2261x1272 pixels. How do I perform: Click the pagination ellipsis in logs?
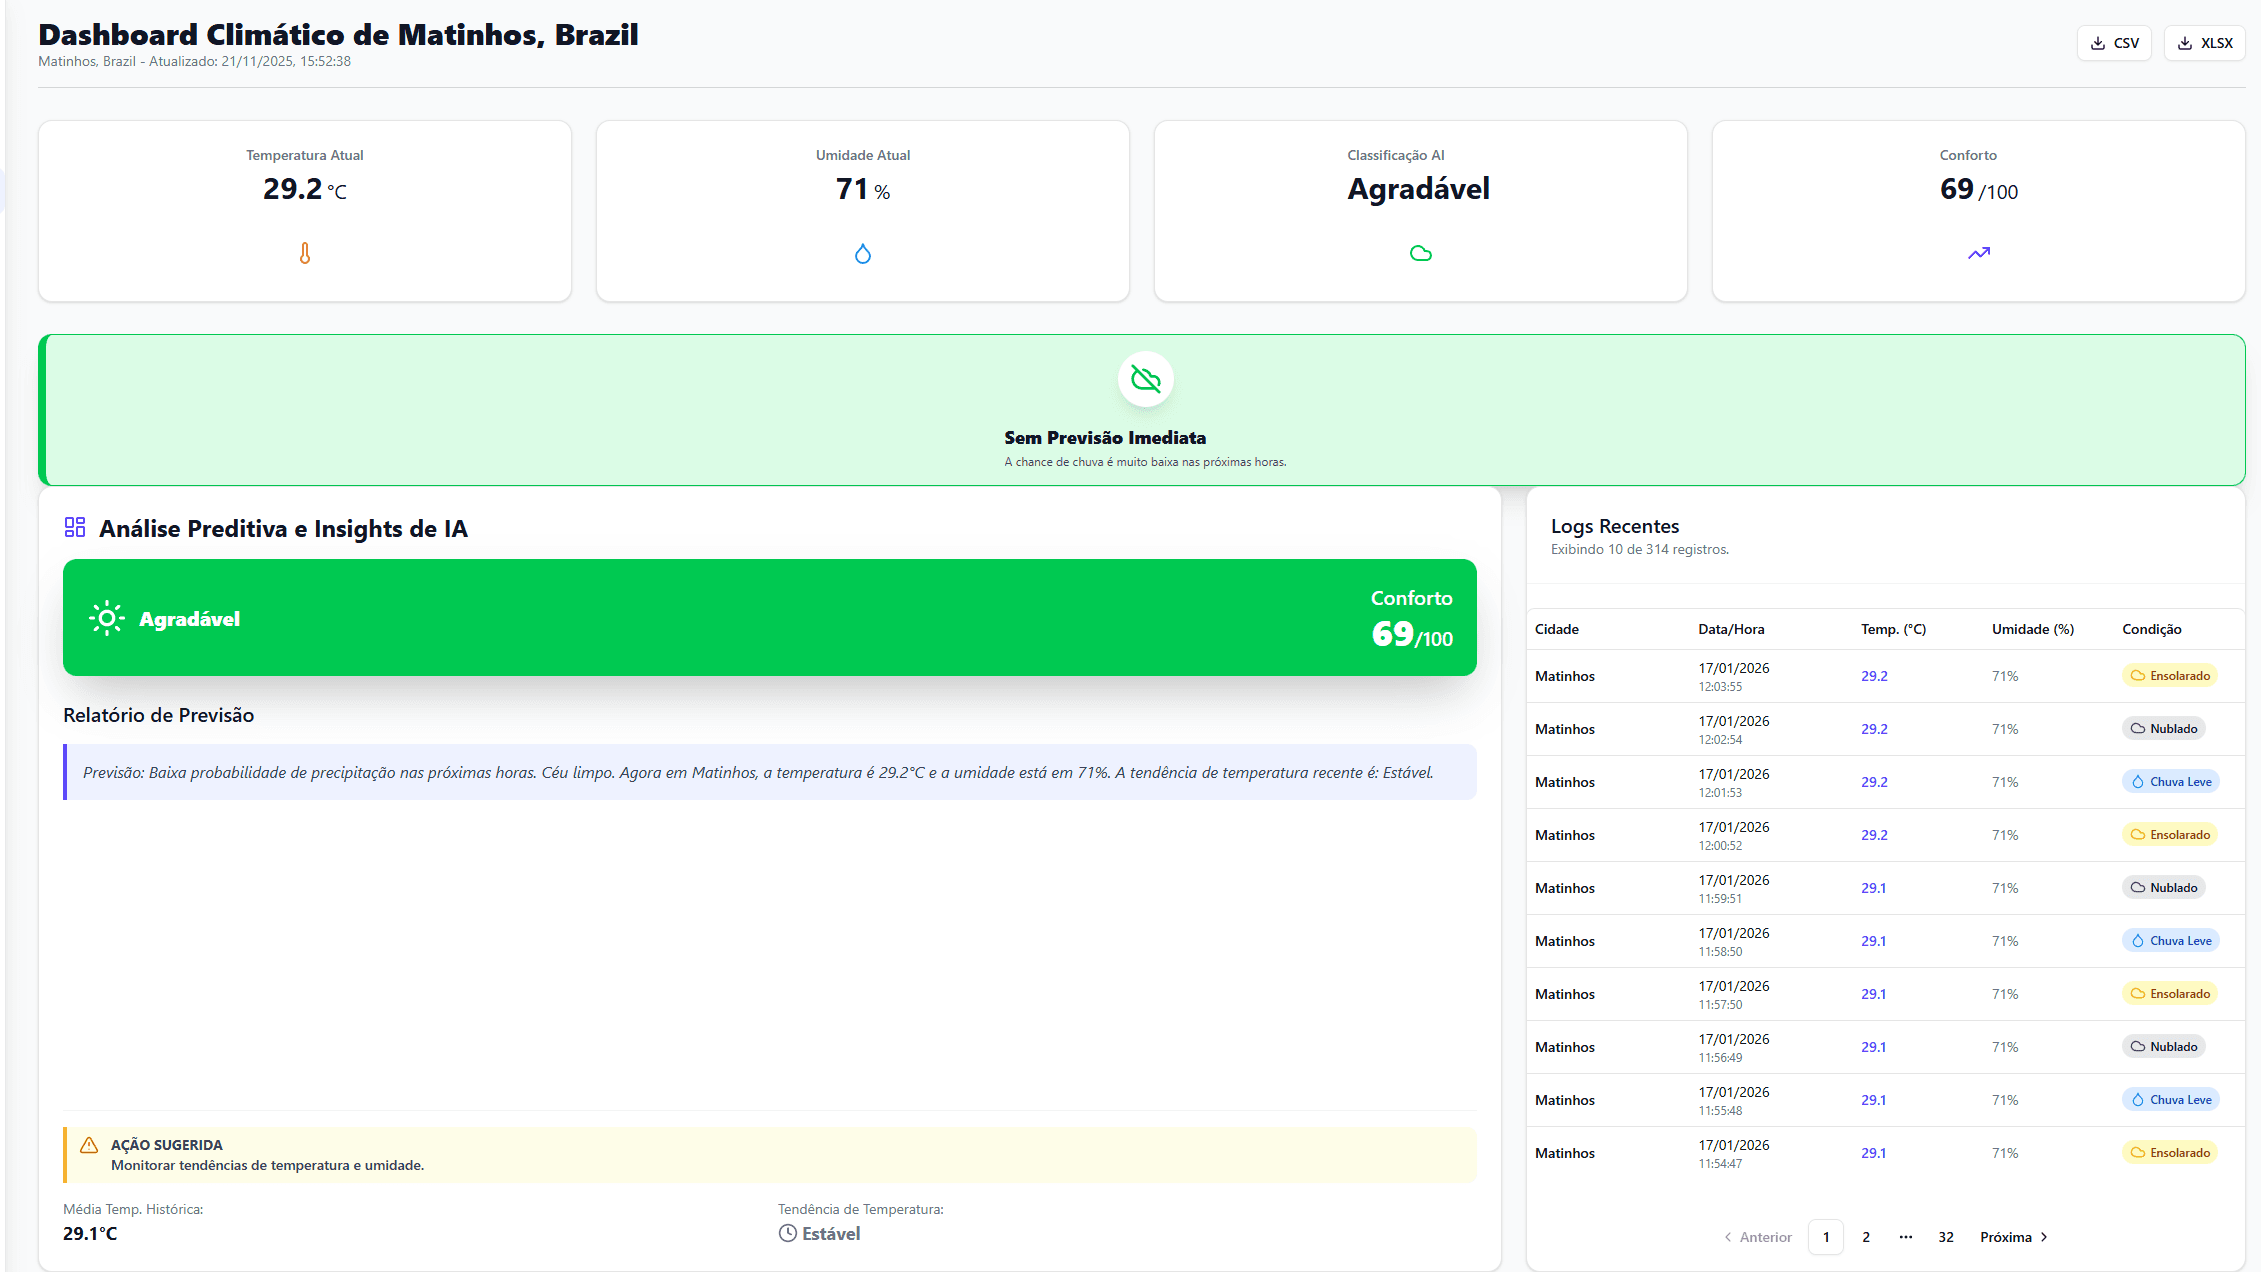coord(1905,1237)
